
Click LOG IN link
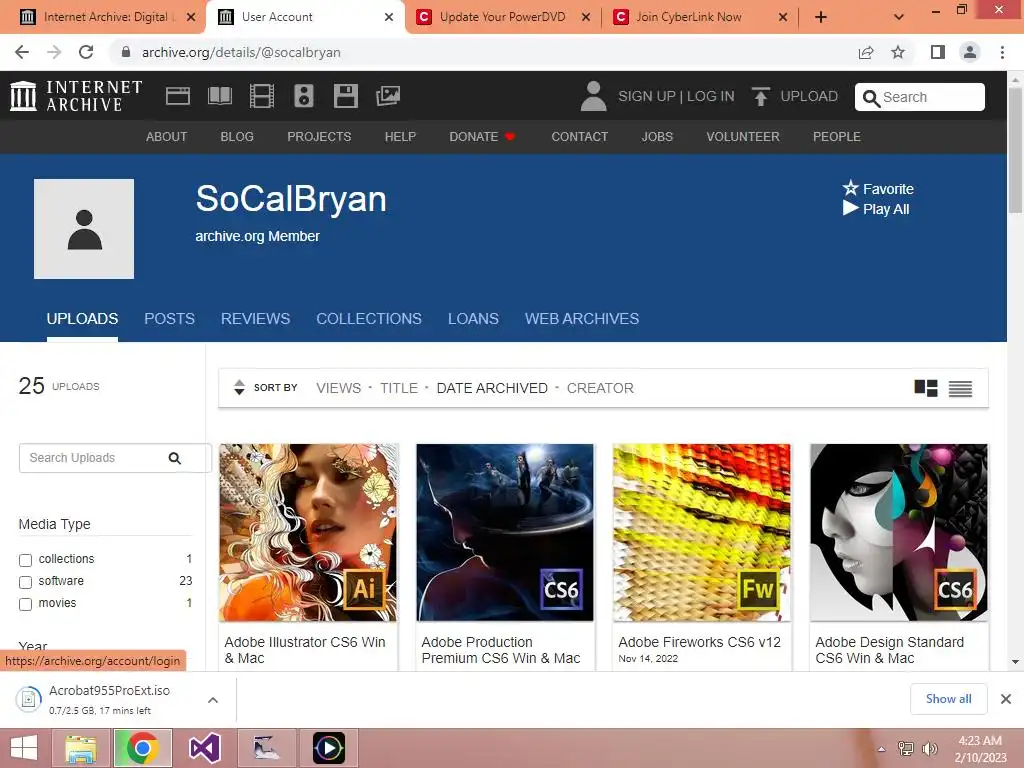click(x=711, y=96)
